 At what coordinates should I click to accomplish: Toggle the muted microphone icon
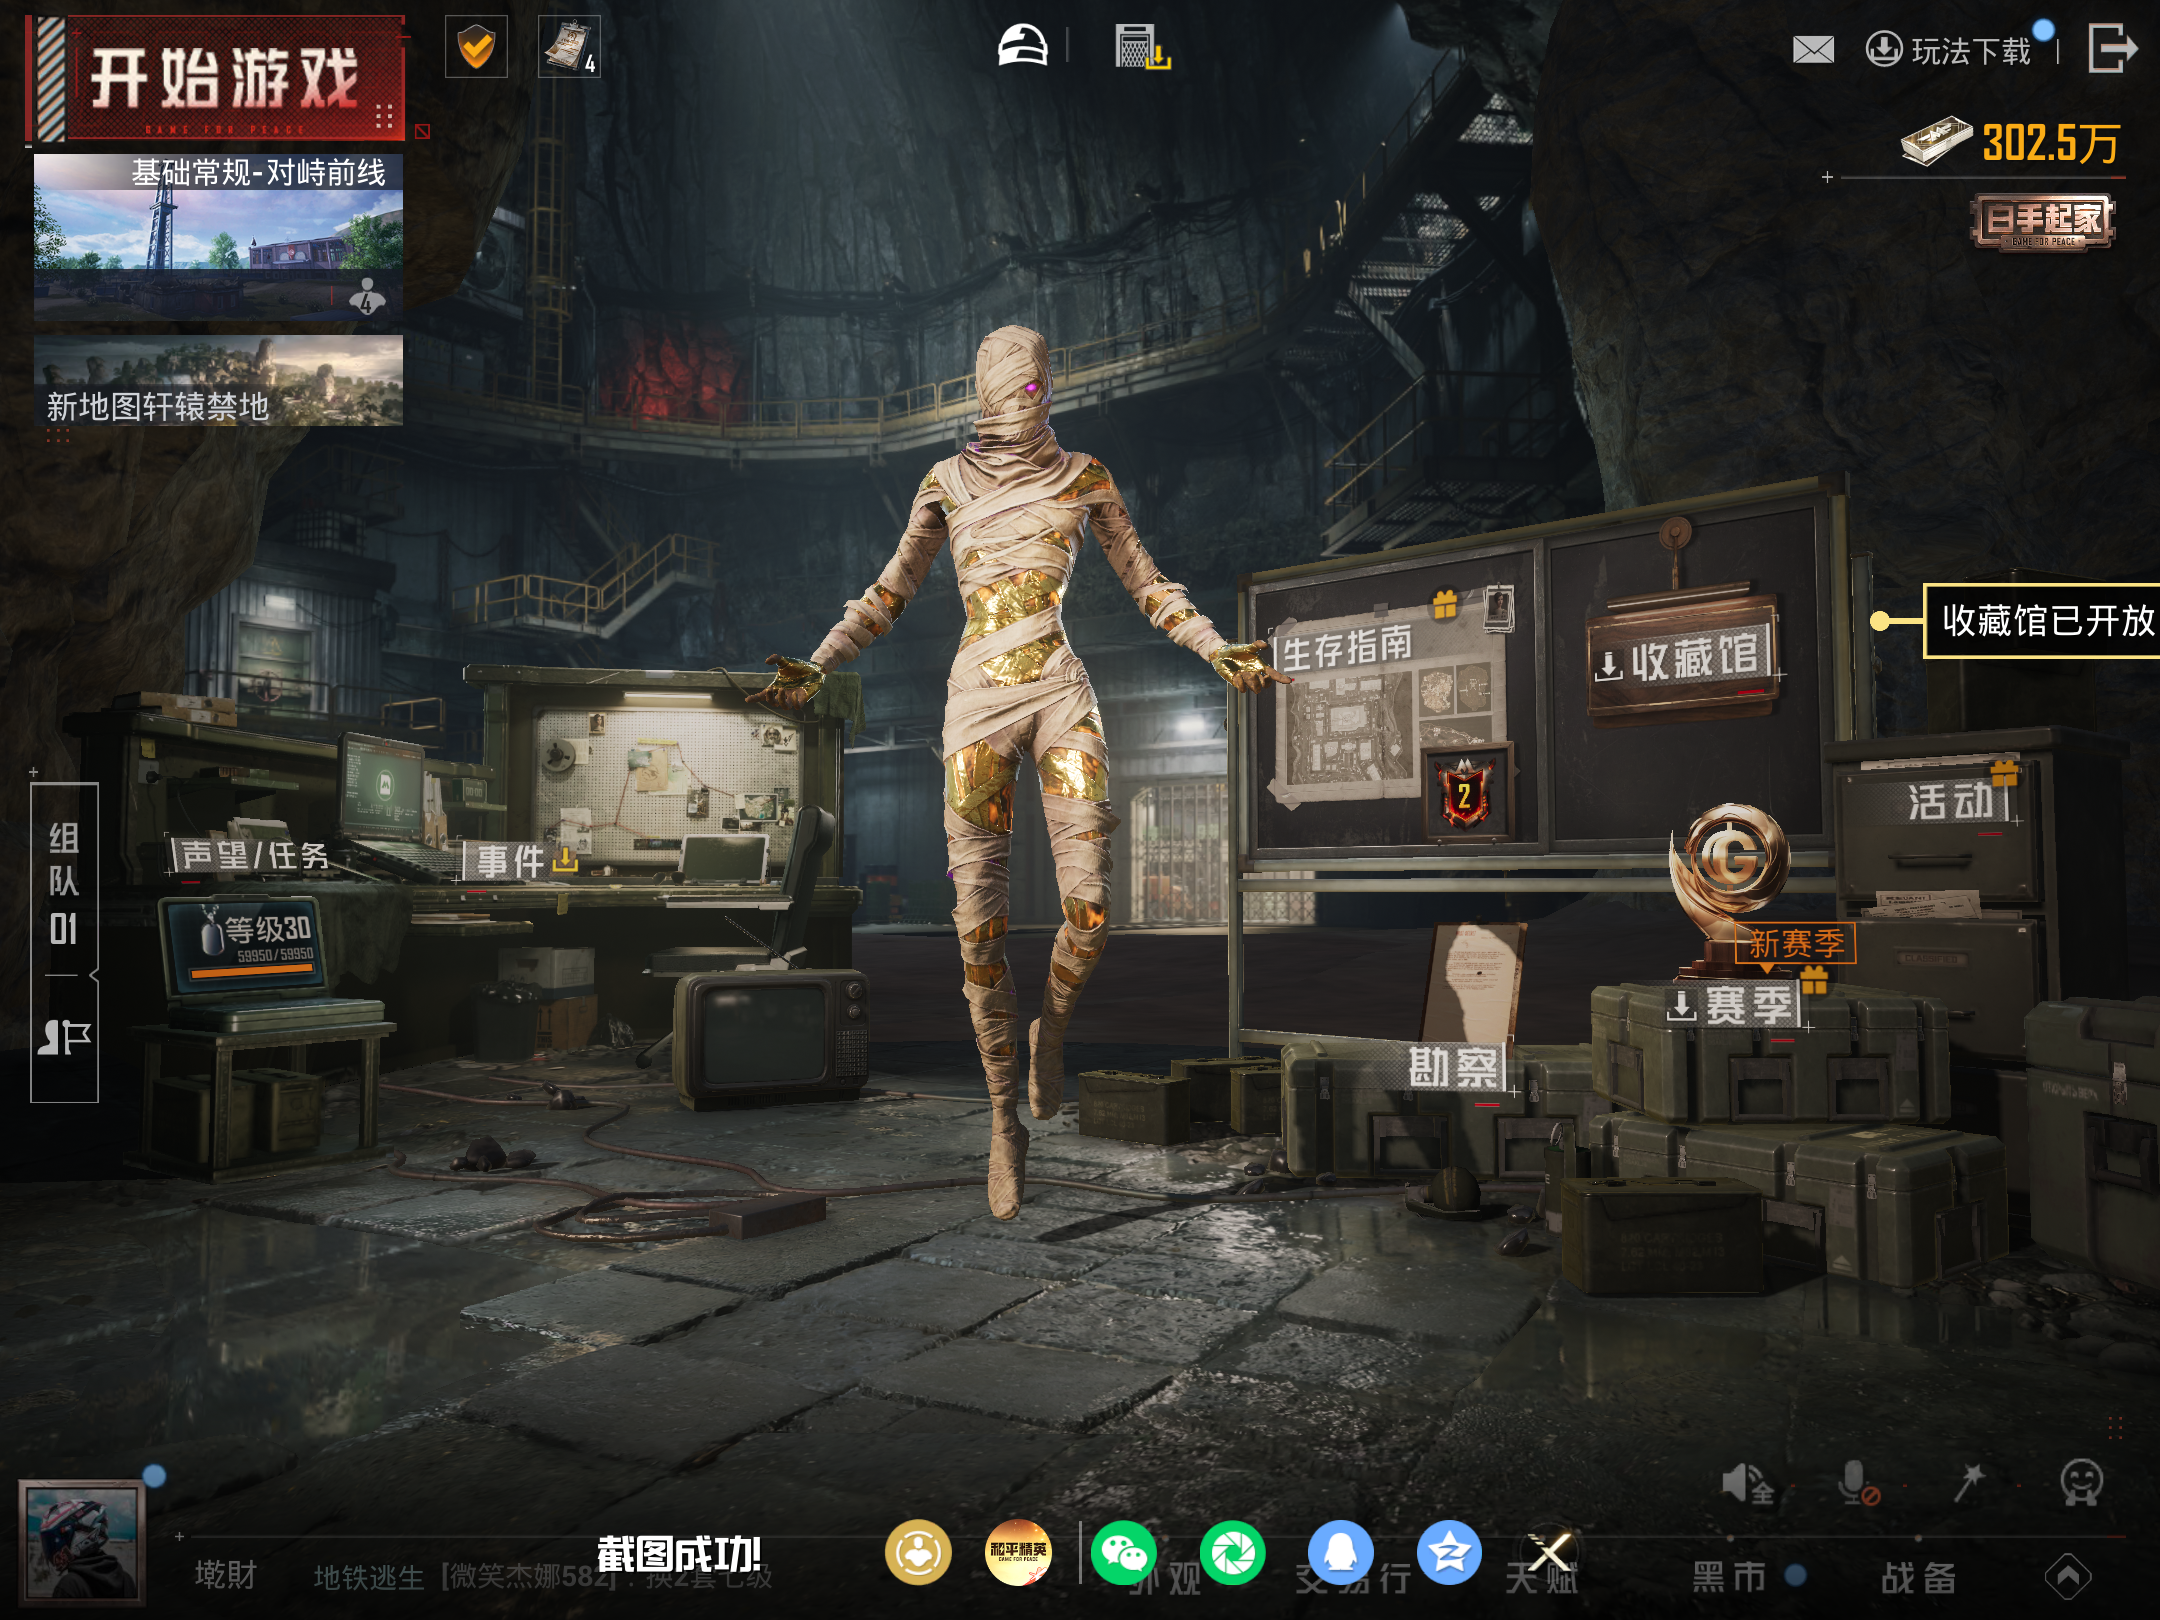(1857, 1482)
